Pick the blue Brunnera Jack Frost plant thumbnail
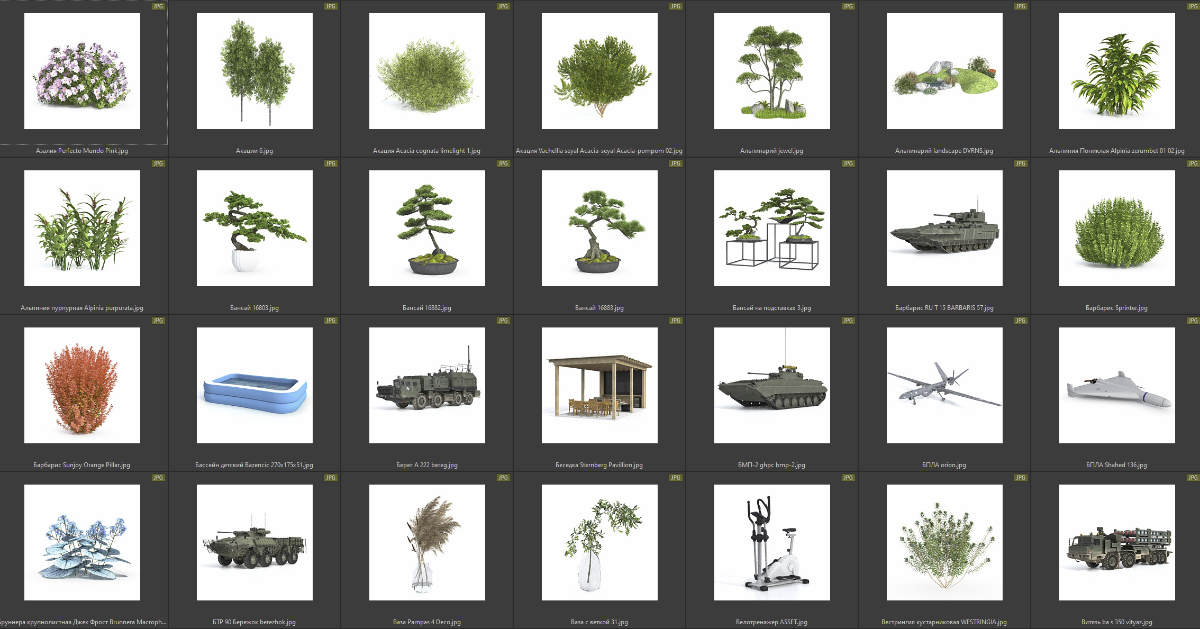This screenshot has height=629, width=1200. (83, 543)
